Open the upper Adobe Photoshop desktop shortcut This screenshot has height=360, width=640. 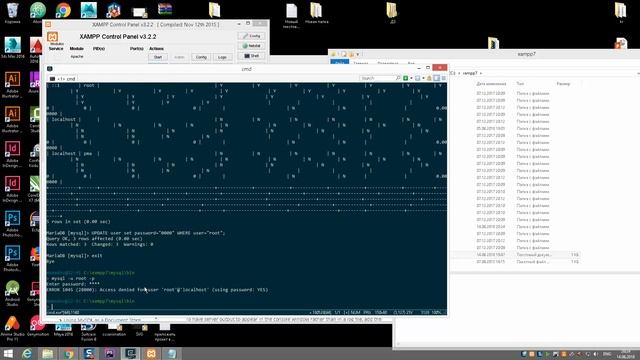click(x=12, y=224)
